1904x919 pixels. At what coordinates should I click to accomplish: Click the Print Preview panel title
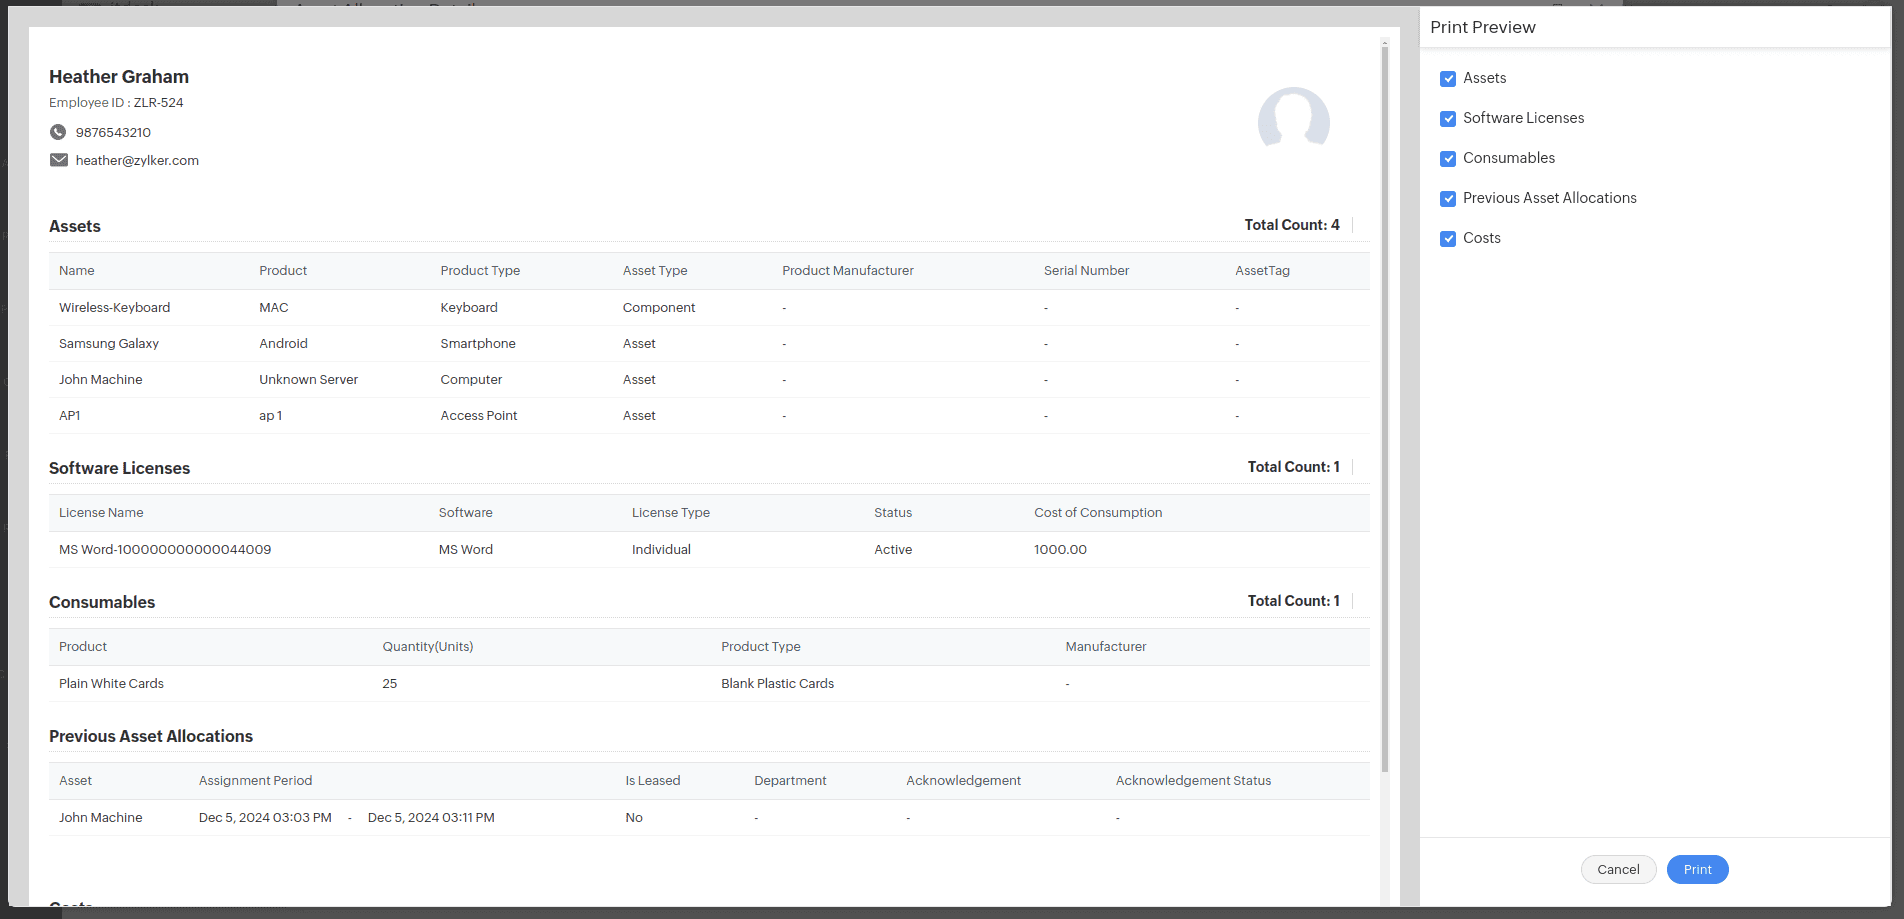pyautogui.click(x=1482, y=27)
